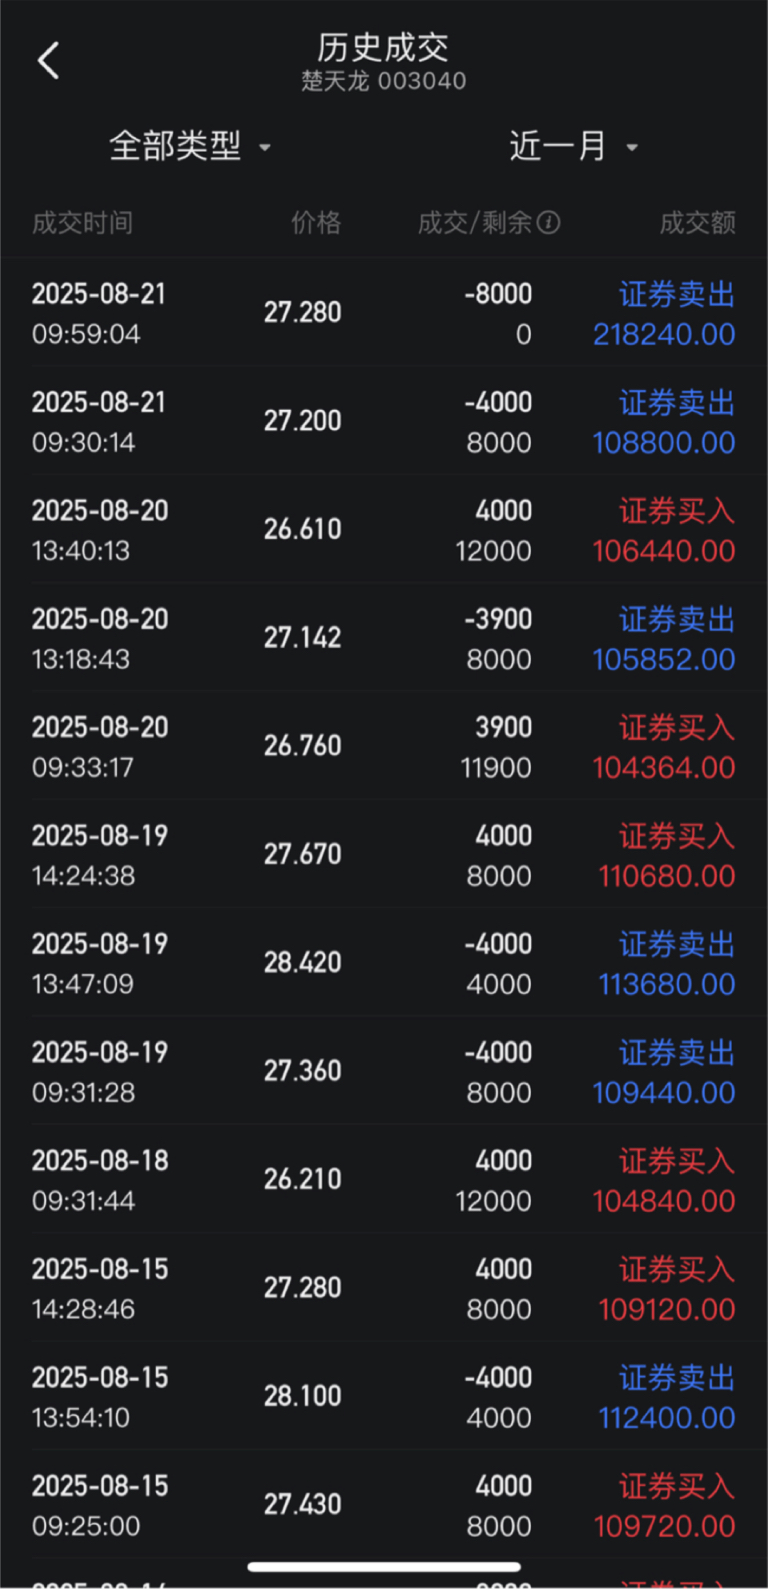This screenshot has height=1589, width=769.
Task: Tap the 成交额 column header
Action: (698, 223)
